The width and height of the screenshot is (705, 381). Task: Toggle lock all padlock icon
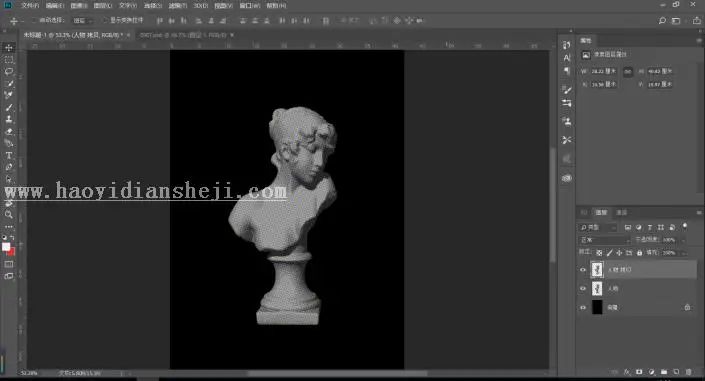pos(639,253)
